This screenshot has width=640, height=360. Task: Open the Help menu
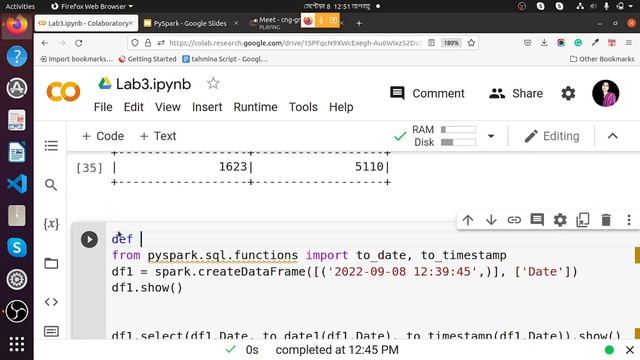pos(341,107)
